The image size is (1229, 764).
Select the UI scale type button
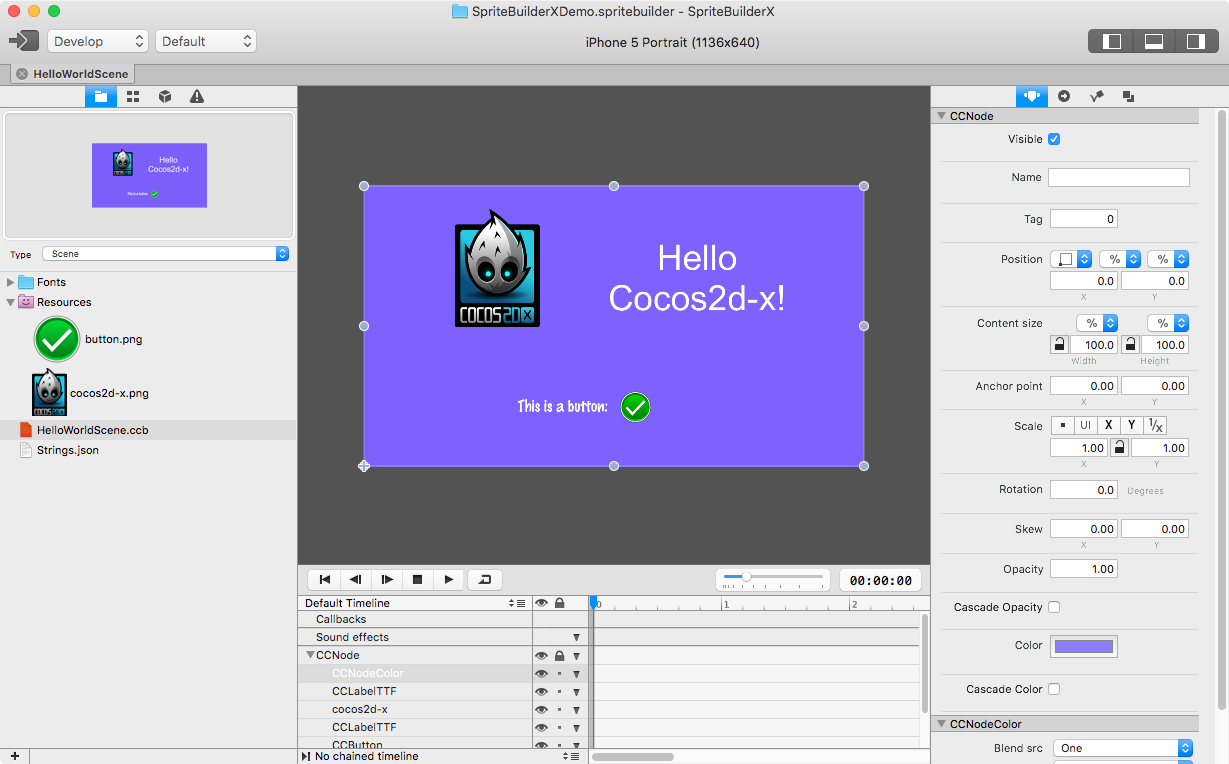(x=1085, y=426)
